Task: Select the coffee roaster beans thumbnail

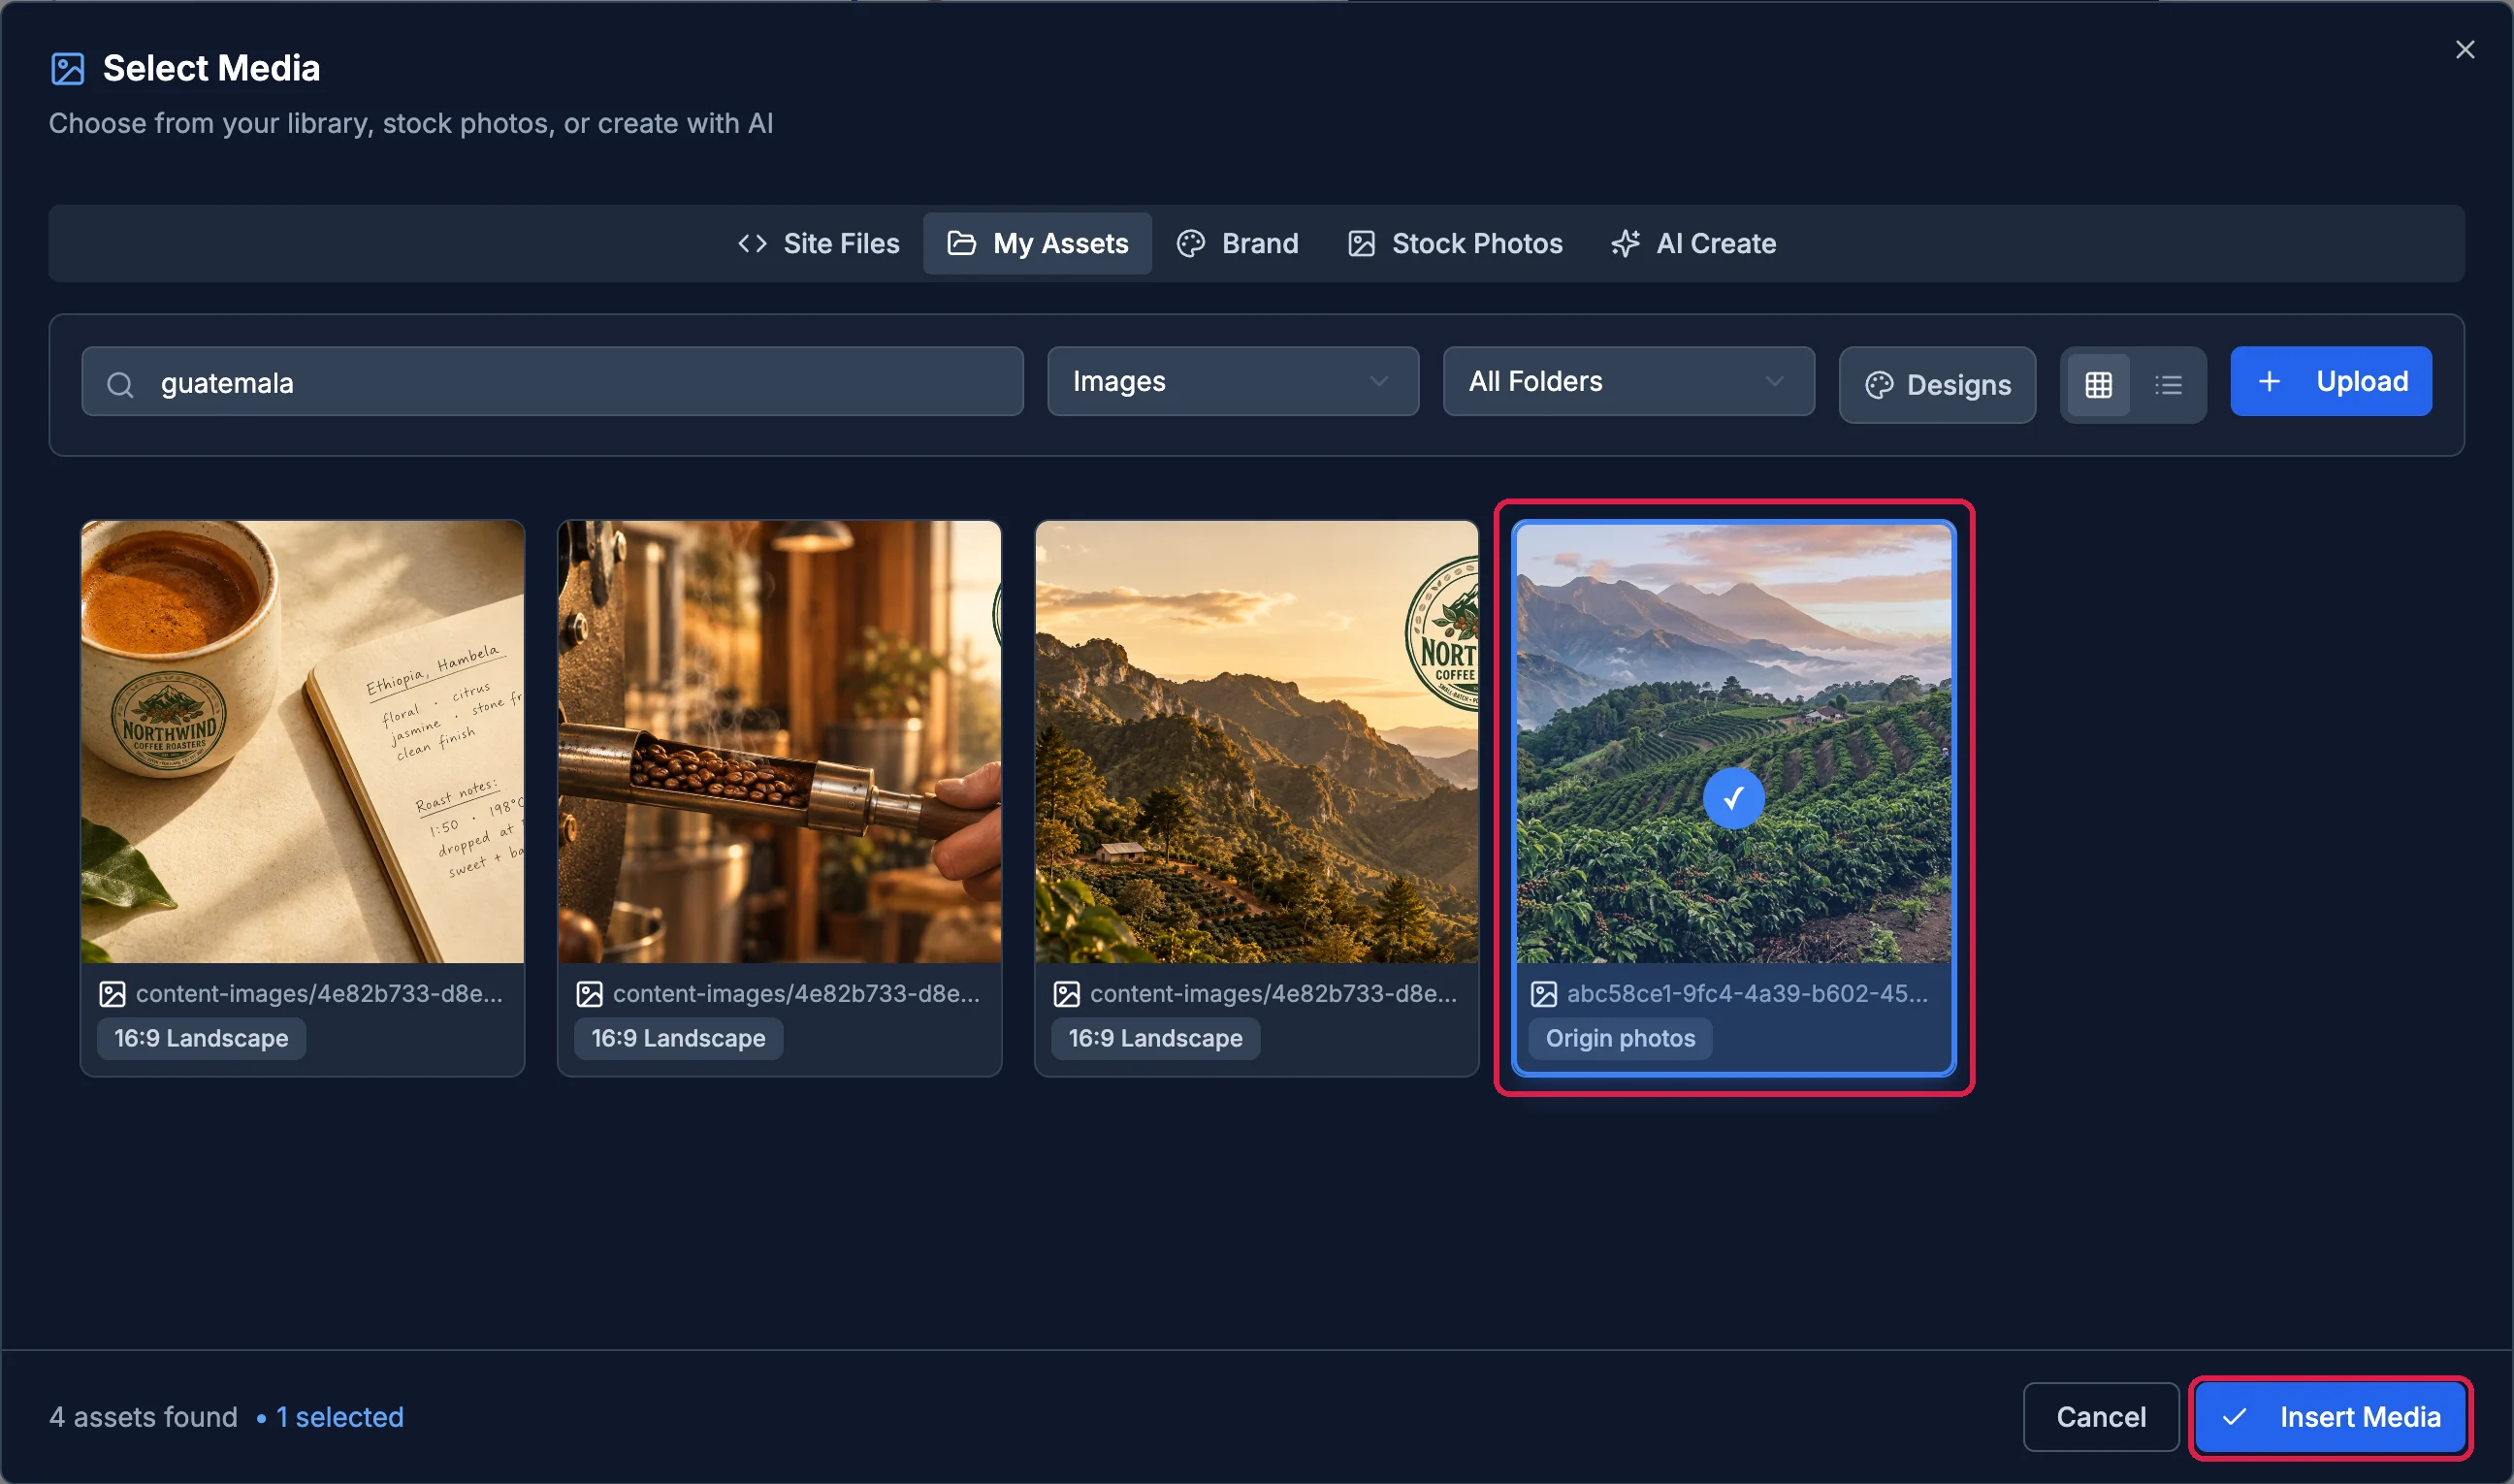Action: (779, 741)
